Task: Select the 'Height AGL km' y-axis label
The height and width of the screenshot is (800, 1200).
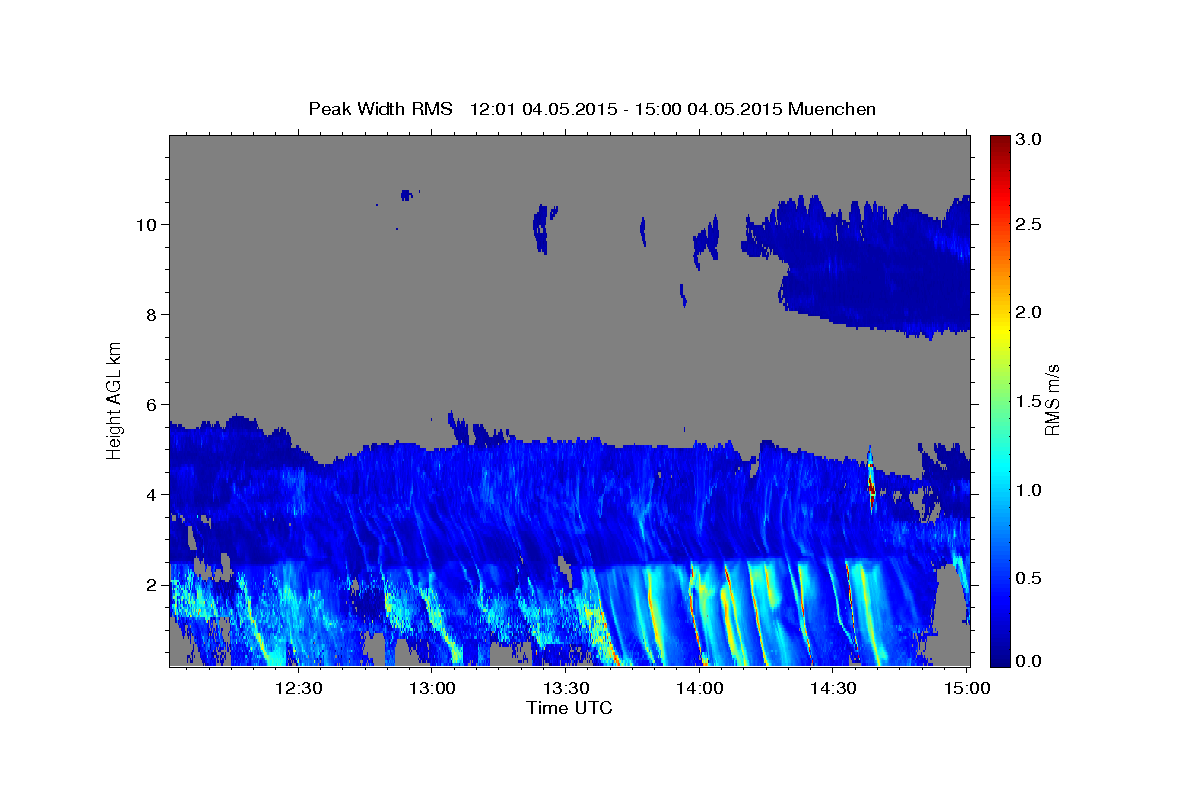Action: click(x=114, y=400)
